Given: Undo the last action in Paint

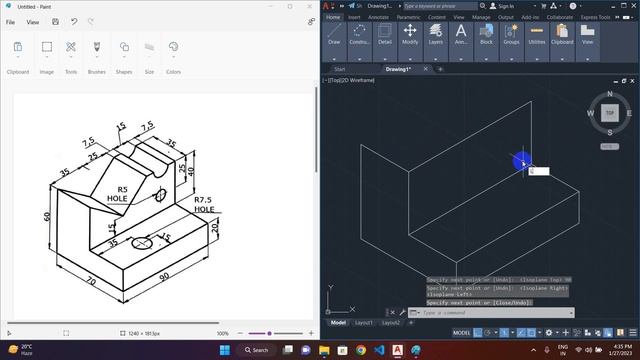Looking at the screenshot, I should (x=74, y=22).
